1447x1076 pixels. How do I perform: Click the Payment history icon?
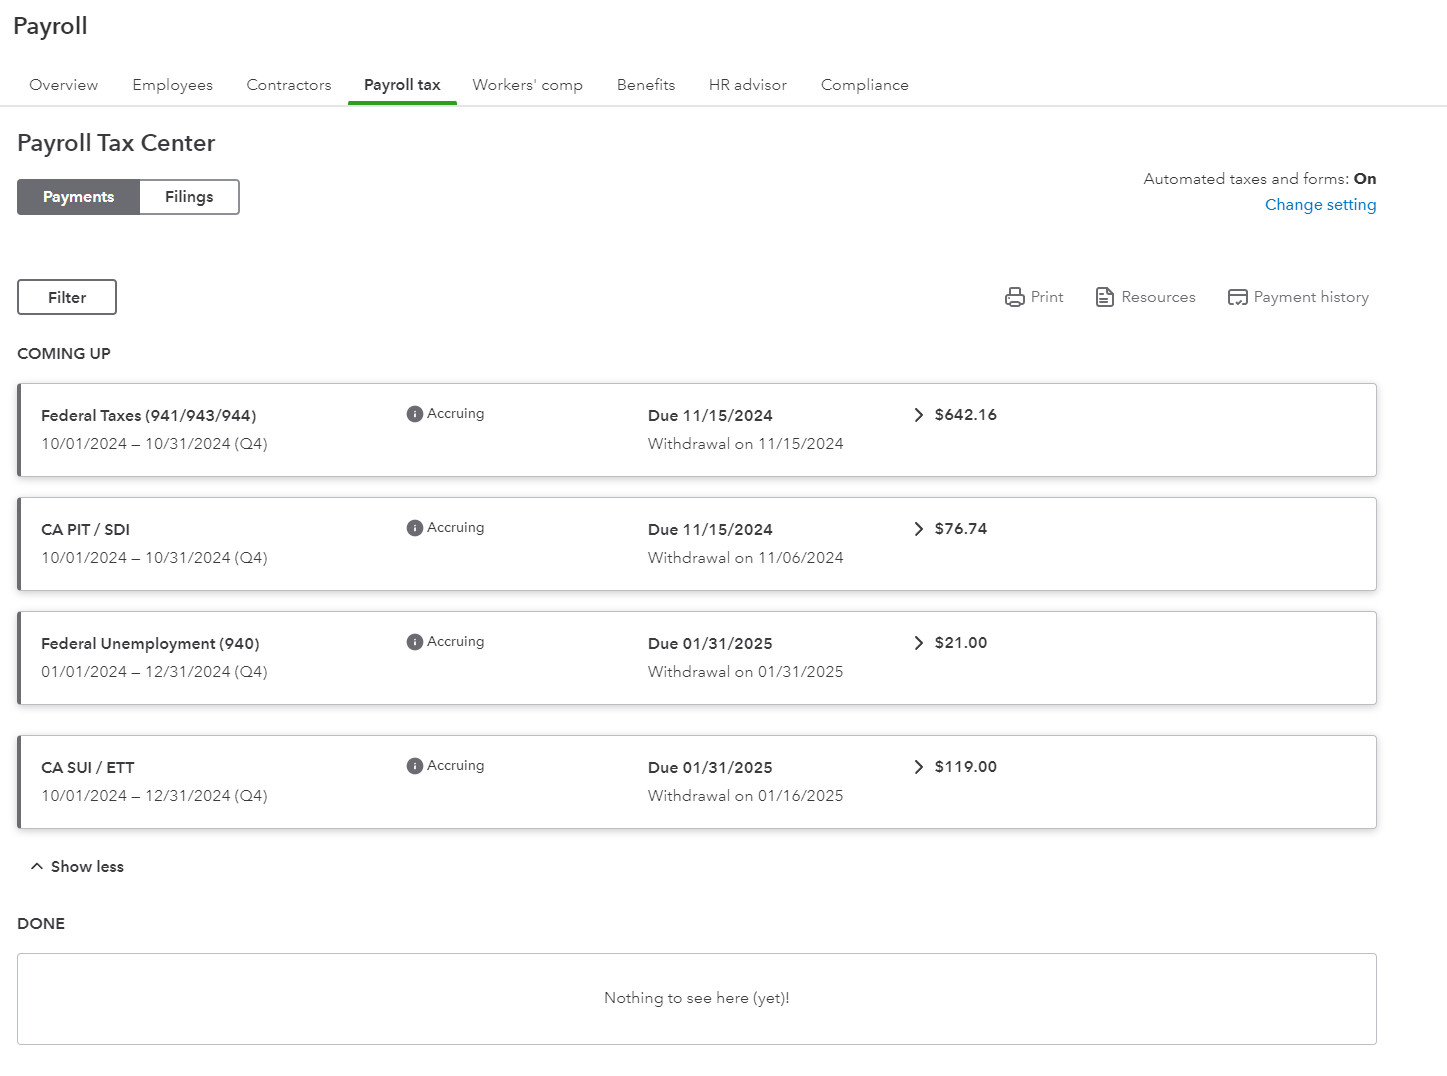tap(1237, 297)
